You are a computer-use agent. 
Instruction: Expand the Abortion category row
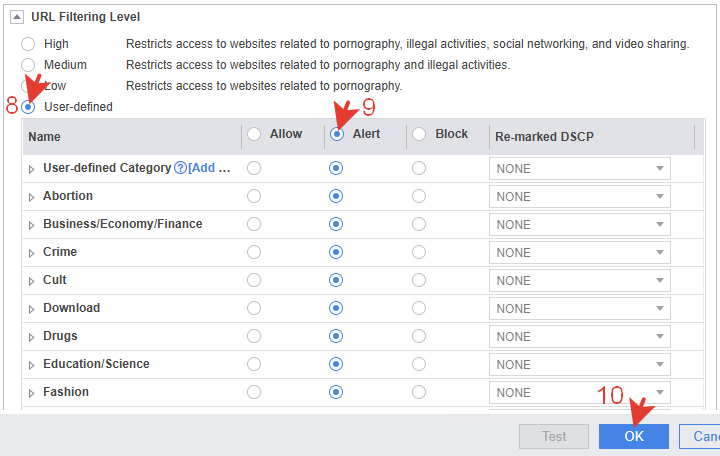coord(32,197)
